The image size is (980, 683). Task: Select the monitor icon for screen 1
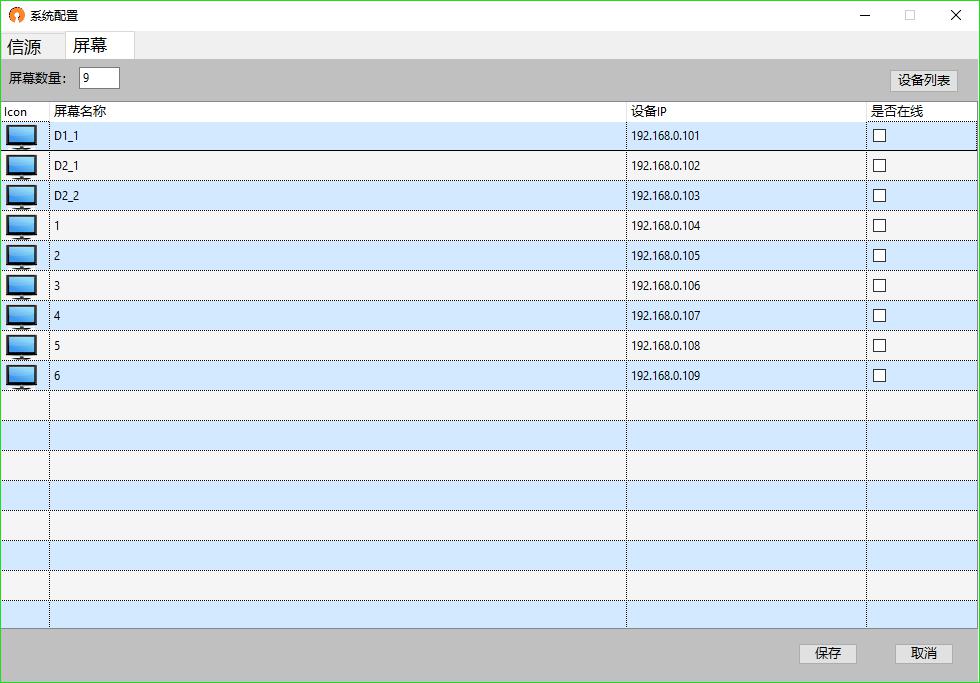click(22, 226)
